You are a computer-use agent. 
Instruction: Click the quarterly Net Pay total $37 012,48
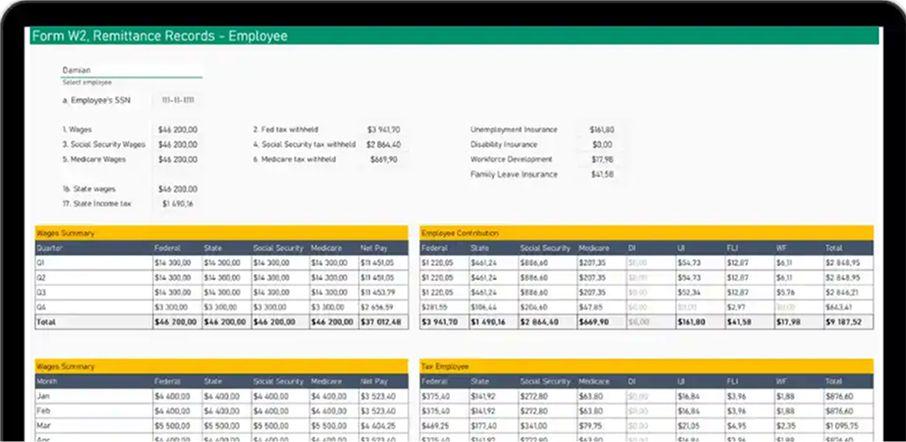[383, 322]
